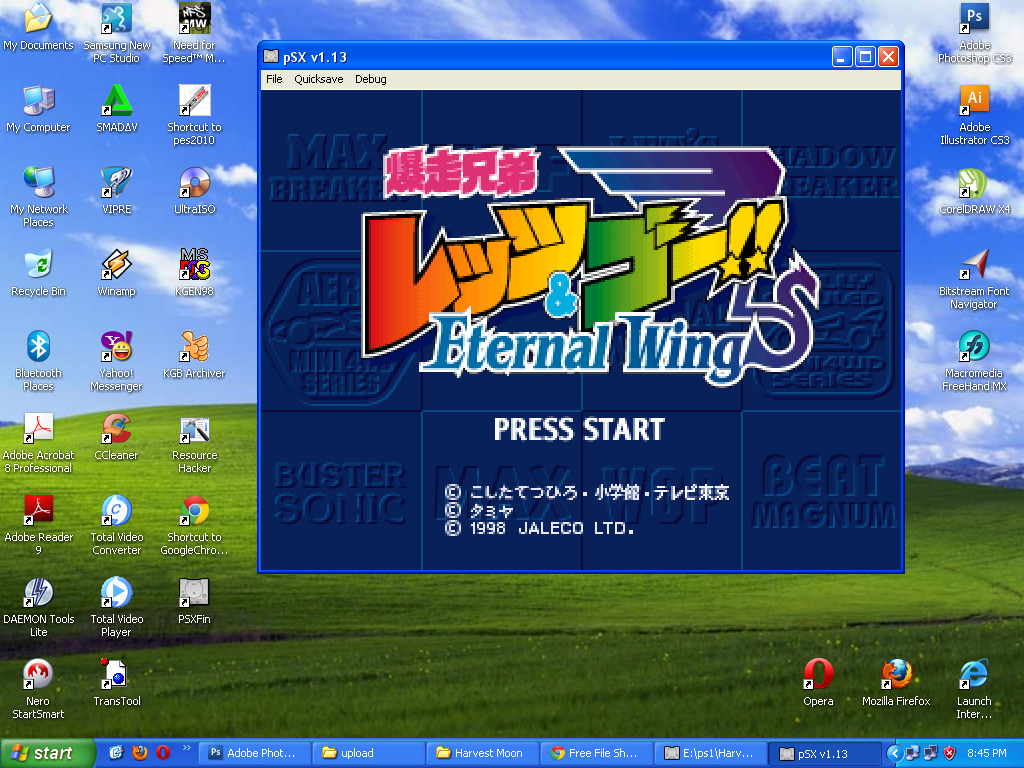Switch to Free File Sharing Chrome taskbar button
This screenshot has height=768, width=1024.
click(596, 753)
